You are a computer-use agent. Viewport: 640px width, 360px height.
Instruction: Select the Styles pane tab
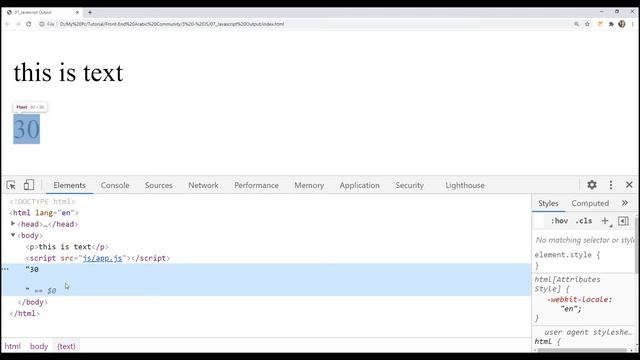pyautogui.click(x=548, y=203)
